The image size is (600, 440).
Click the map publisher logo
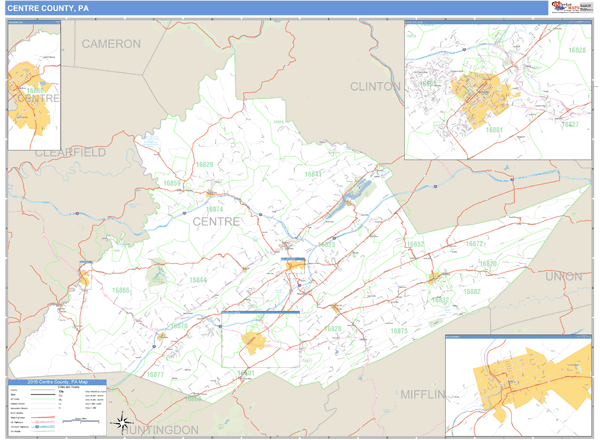click(x=572, y=7)
